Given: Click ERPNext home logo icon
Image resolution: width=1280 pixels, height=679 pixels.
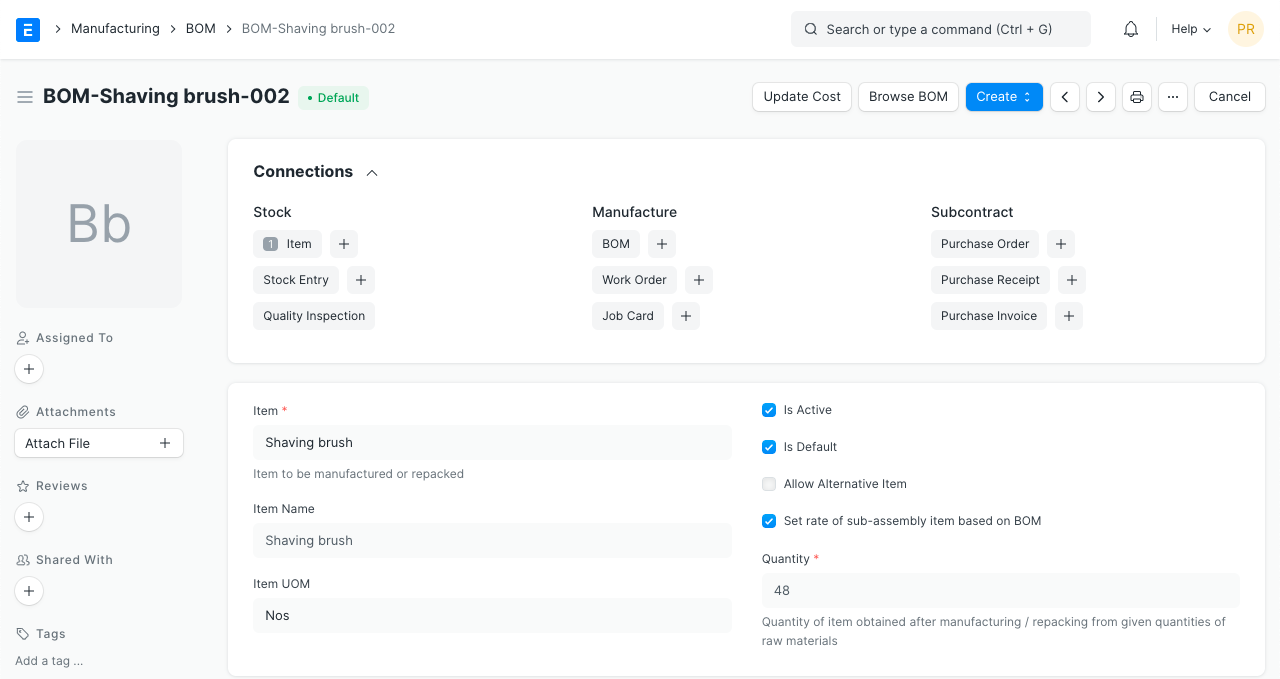Looking at the screenshot, I should coord(28,29).
